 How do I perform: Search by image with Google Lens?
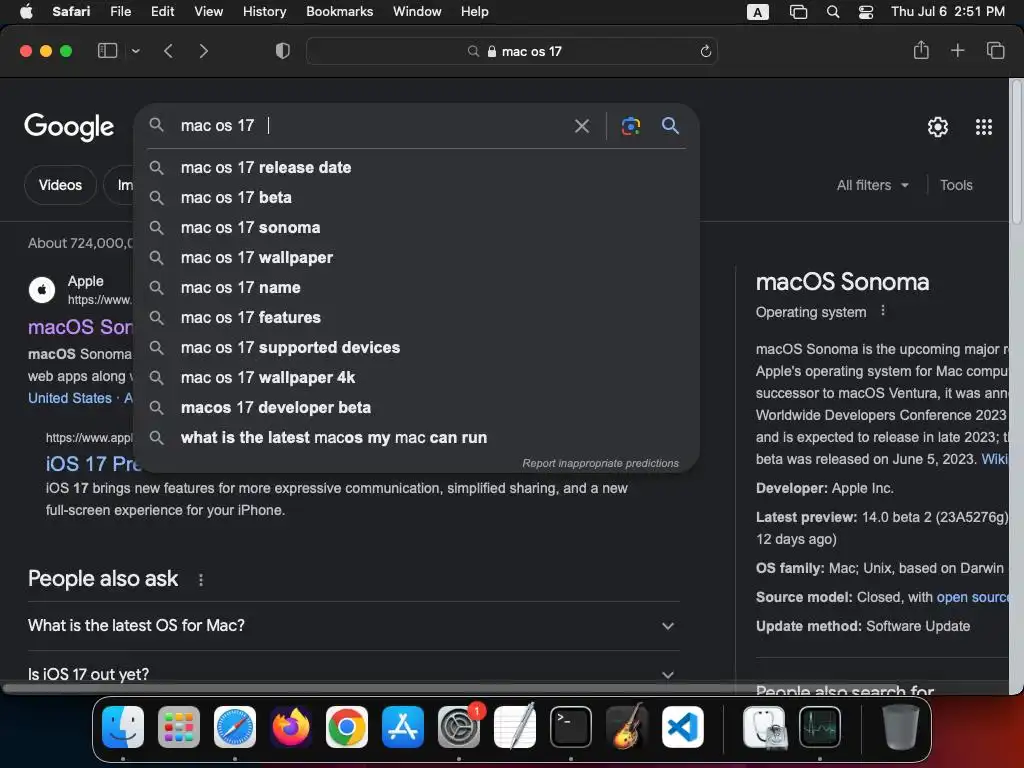(631, 126)
